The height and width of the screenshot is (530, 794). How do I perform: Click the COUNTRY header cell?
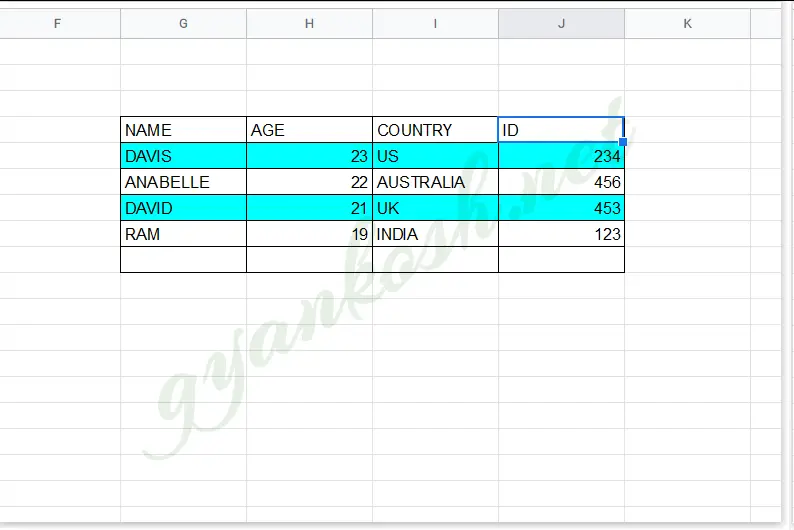435,130
